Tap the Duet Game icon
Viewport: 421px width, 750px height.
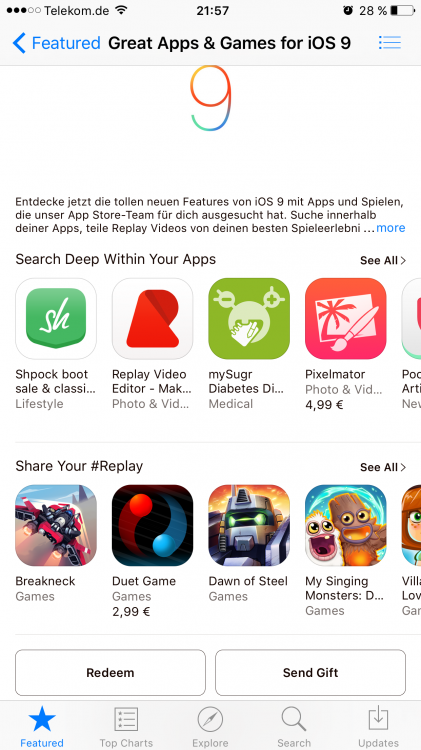point(153,525)
